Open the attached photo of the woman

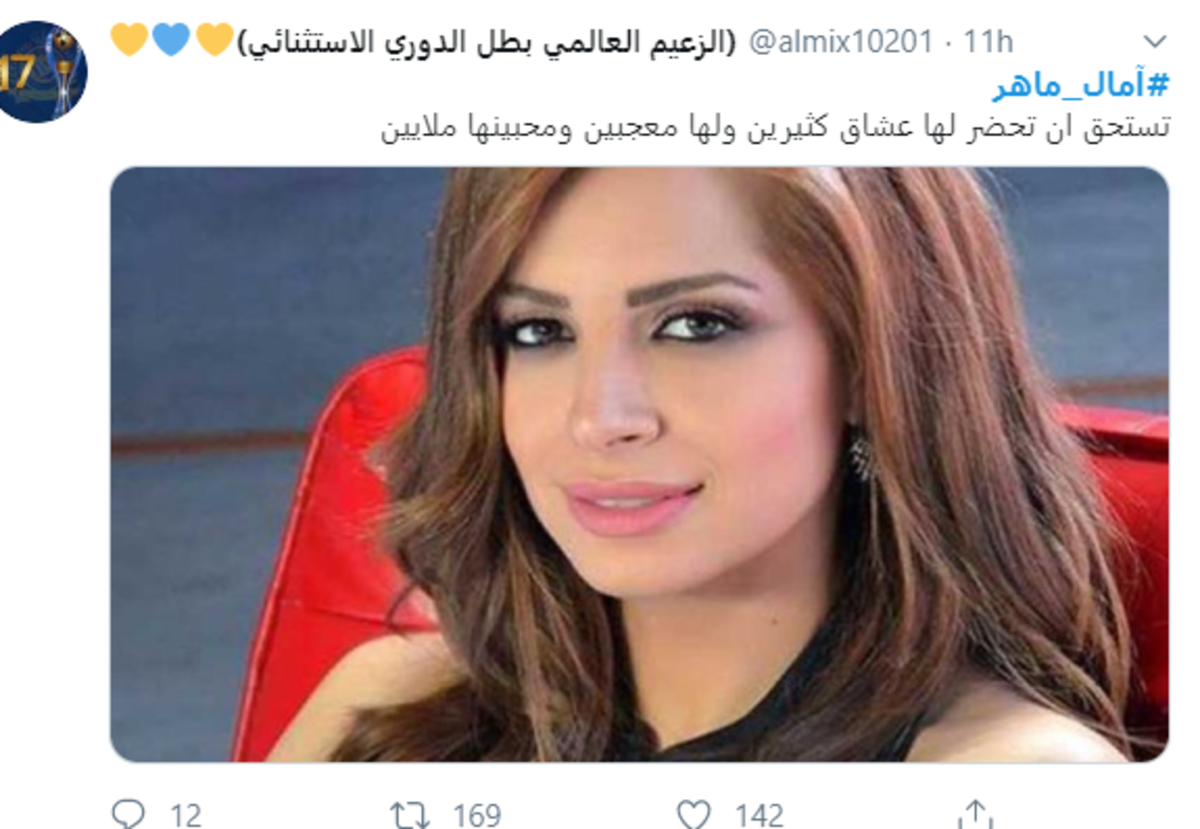point(639,464)
